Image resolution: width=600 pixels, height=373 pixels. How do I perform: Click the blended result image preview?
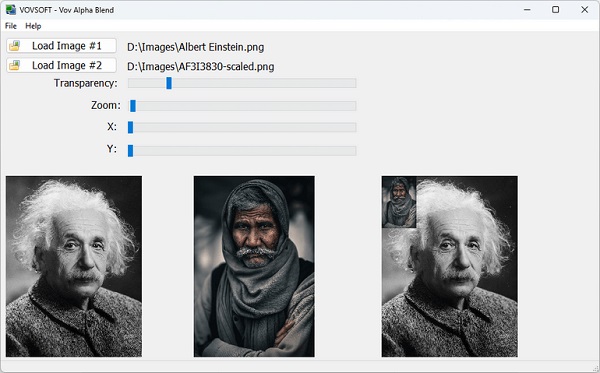tap(450, 267)
